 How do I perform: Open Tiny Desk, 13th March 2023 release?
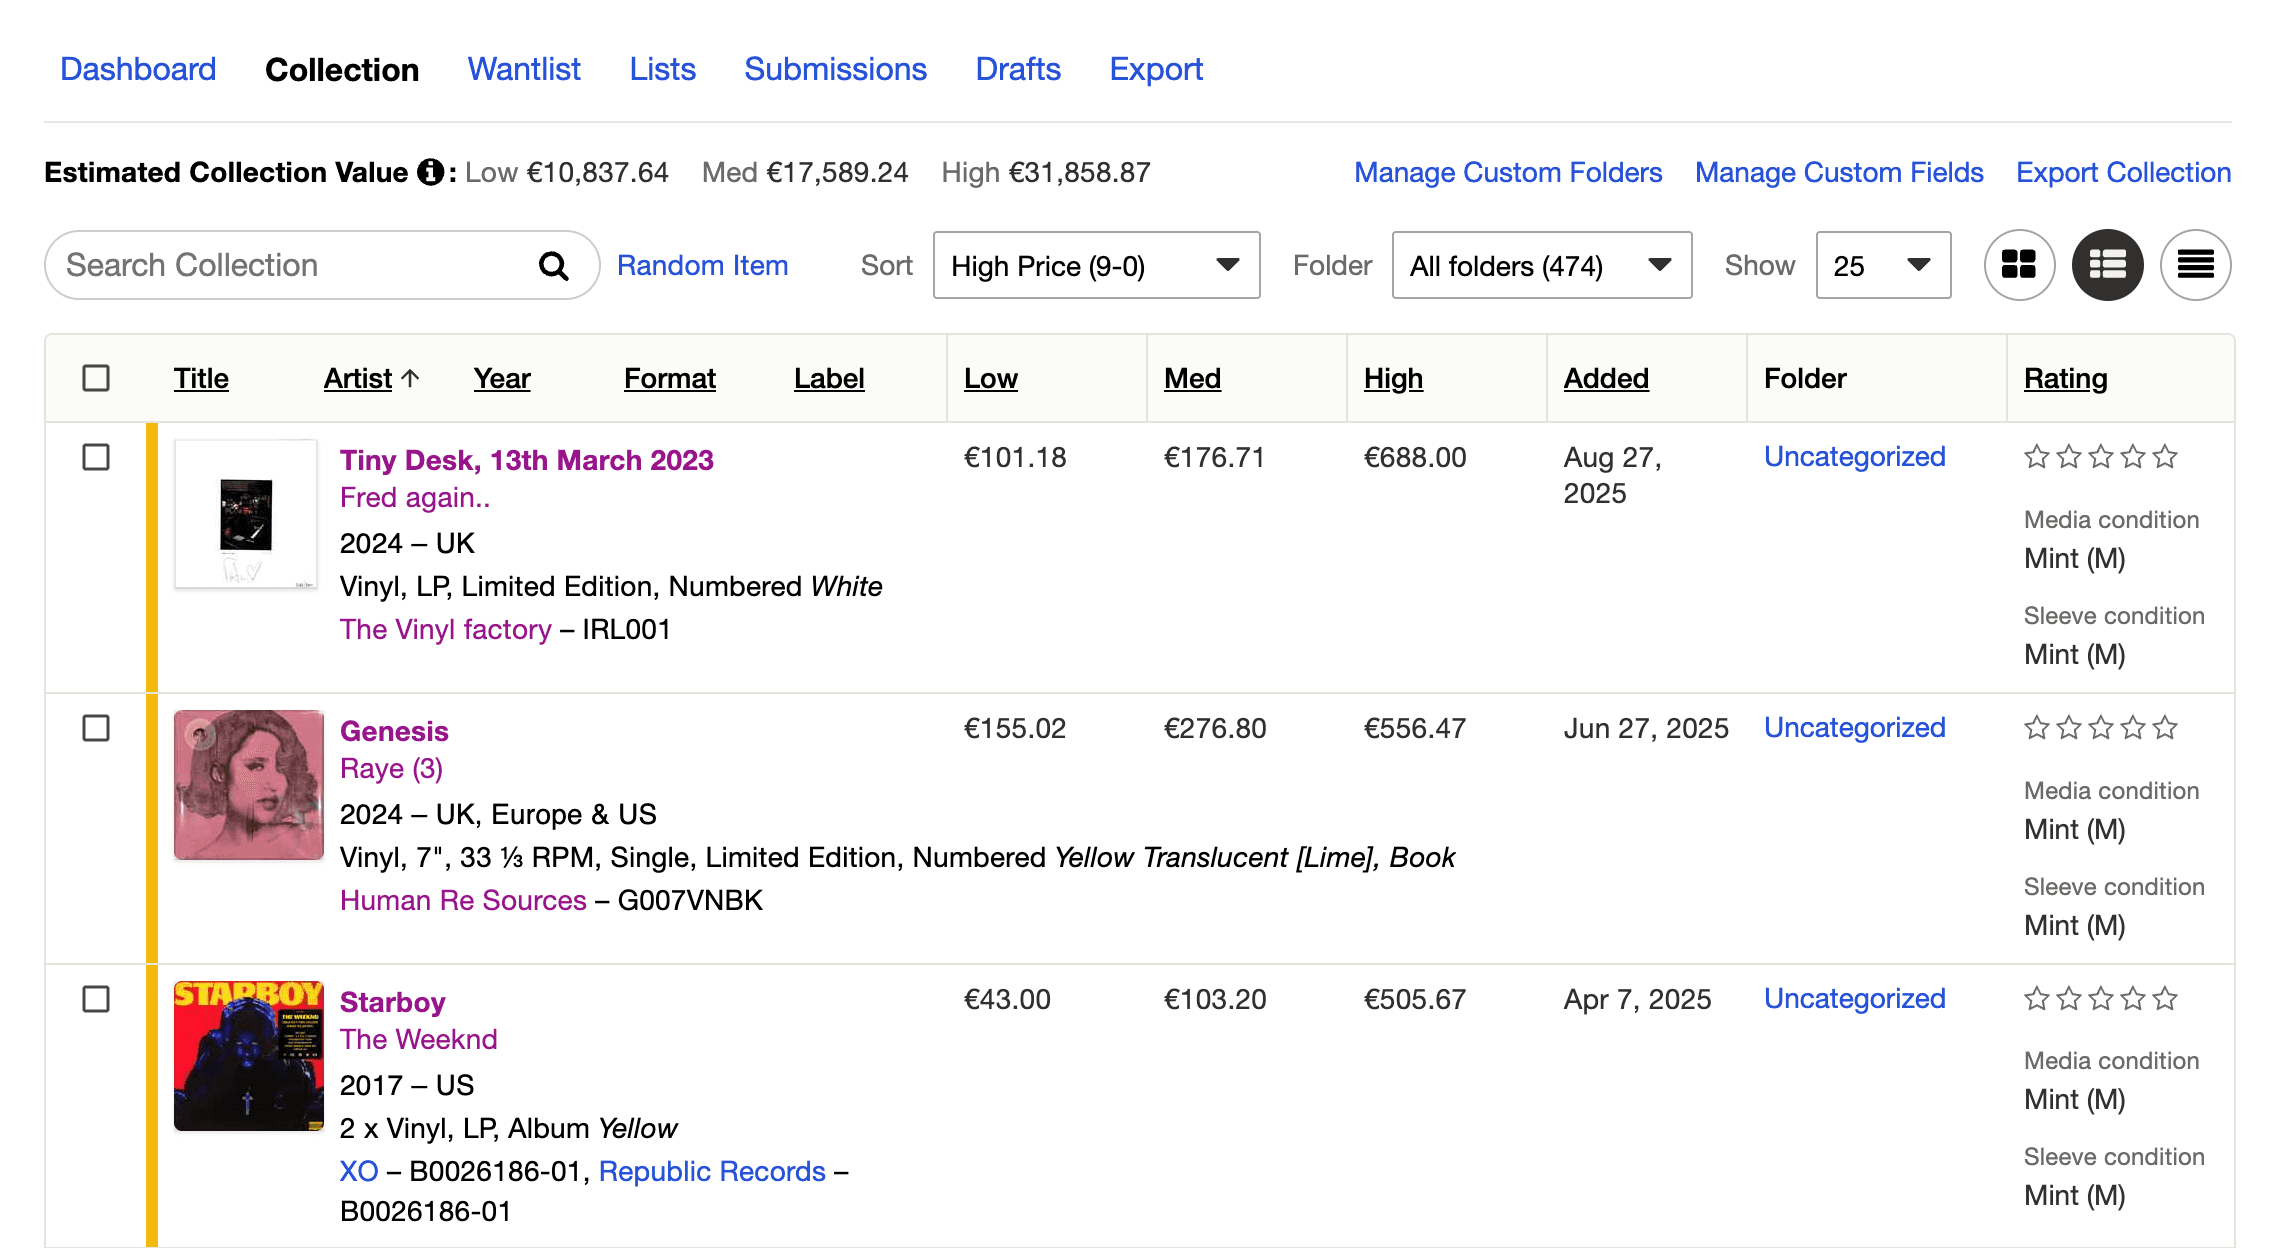tap(526, 460)
